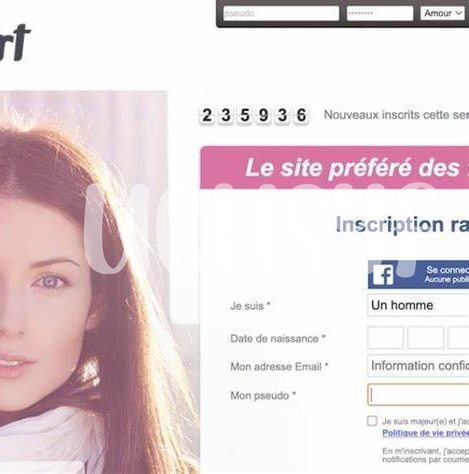Open the Amour dropdown in login bar
The image size is (469, 474).
tap(442, 13)
